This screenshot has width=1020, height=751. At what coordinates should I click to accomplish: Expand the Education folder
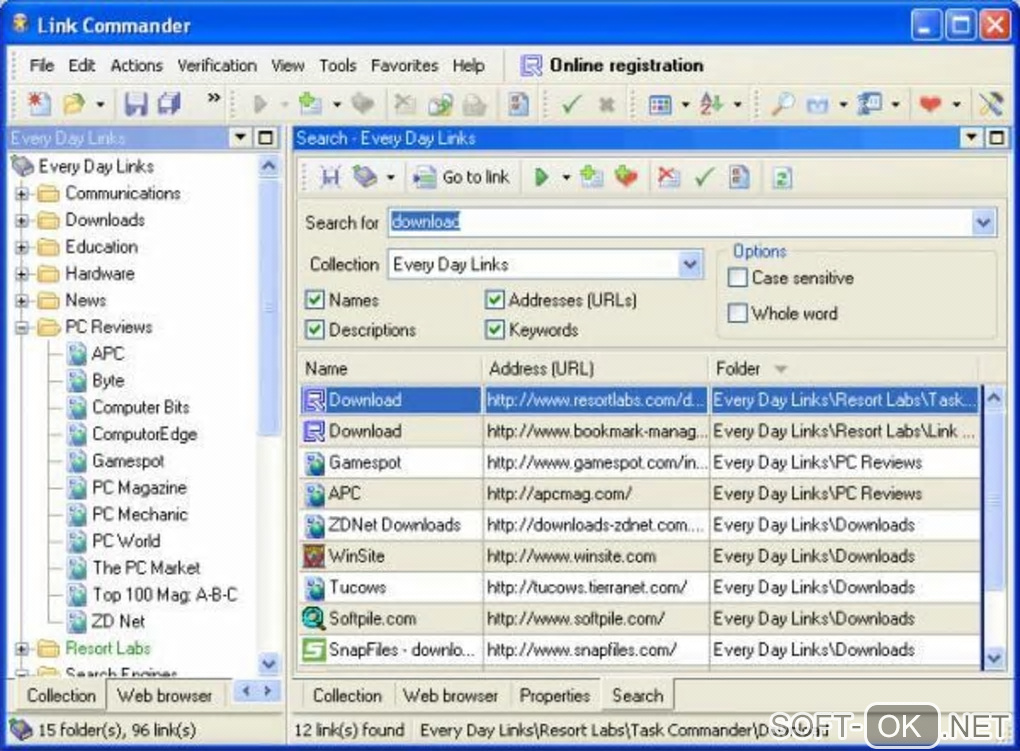pyautogui.click(x=21, y=247)
